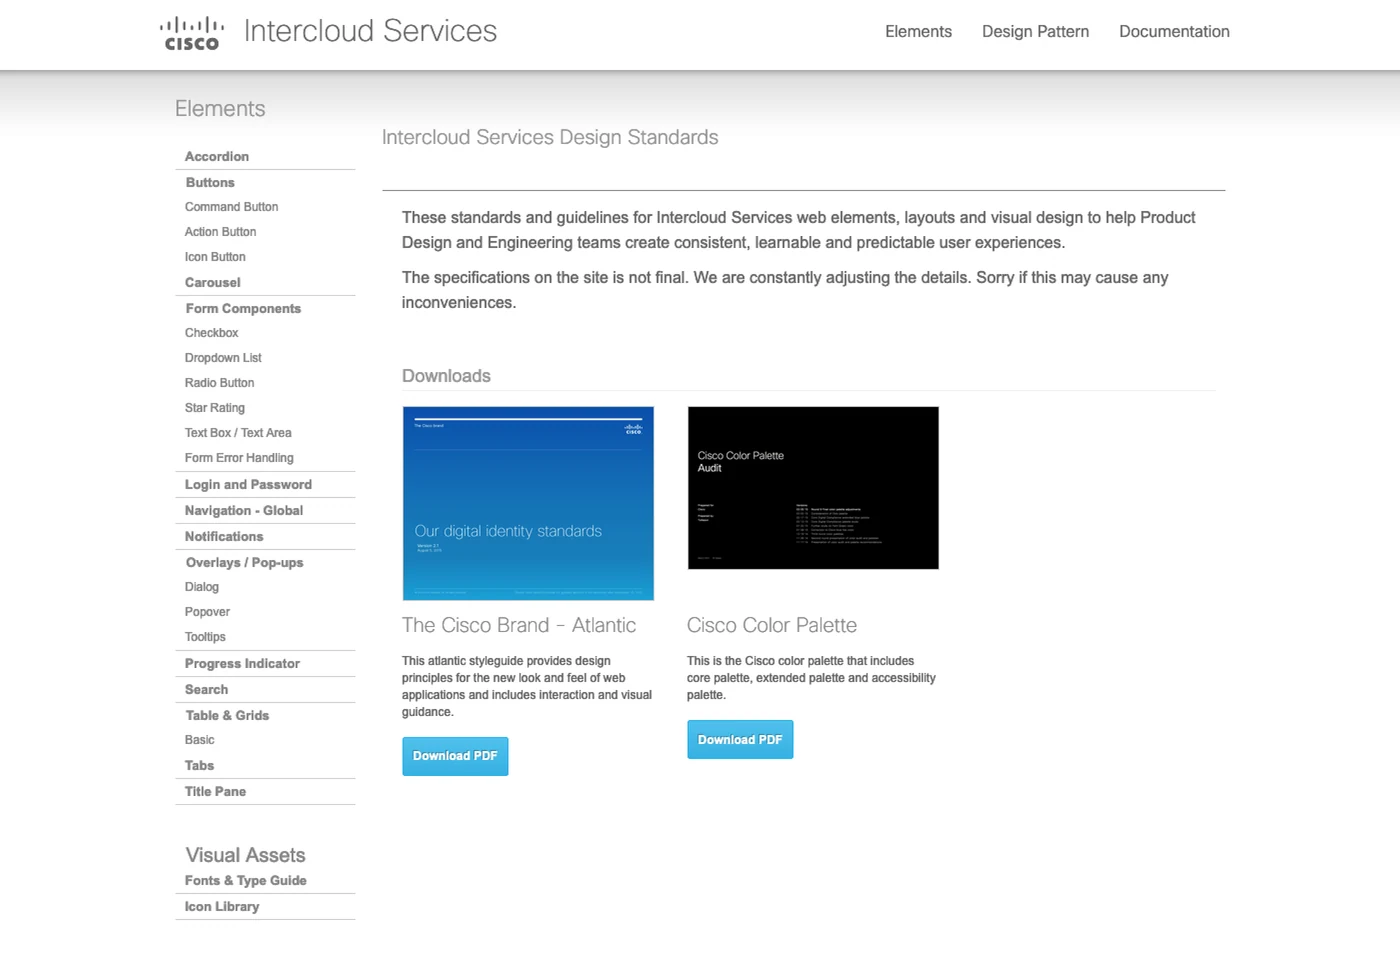Select Buttons in the Elements sidebar
1400x979 pixels.
[210, 183]
